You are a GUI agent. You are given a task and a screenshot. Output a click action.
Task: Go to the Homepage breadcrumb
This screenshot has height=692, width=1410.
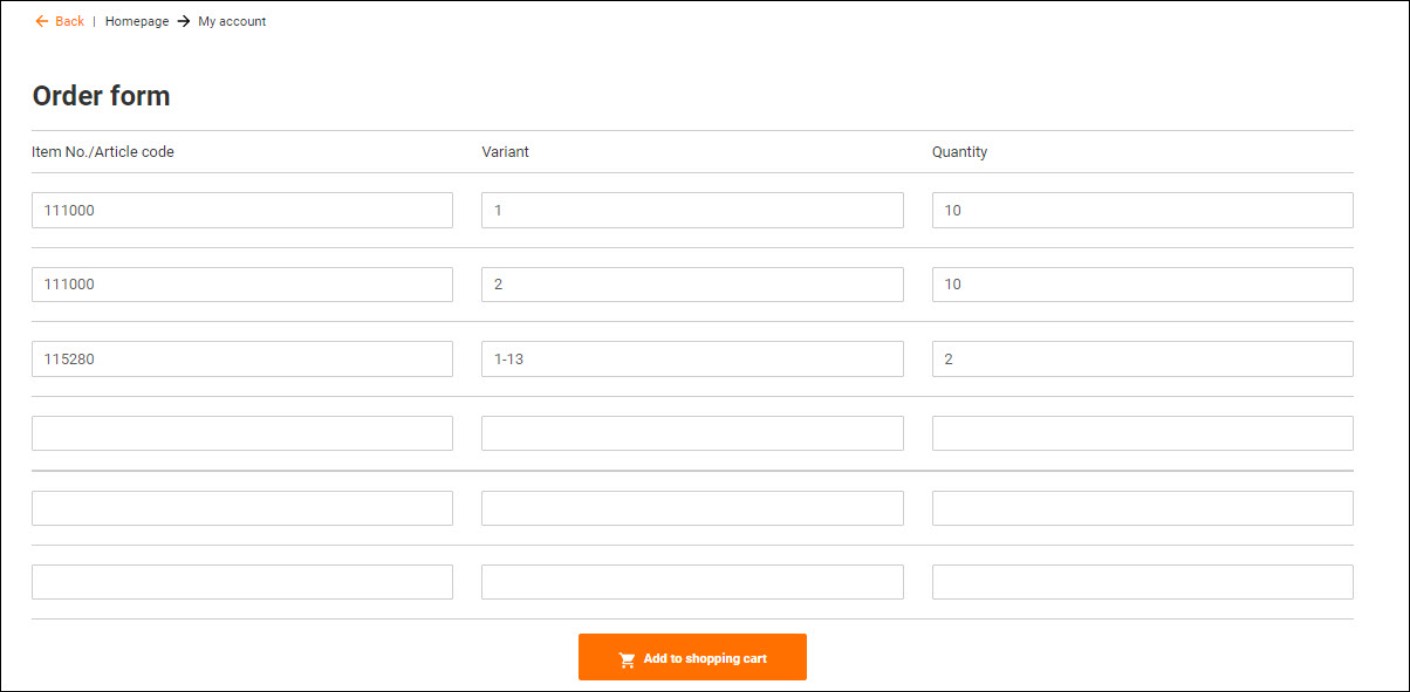(137, 21)
